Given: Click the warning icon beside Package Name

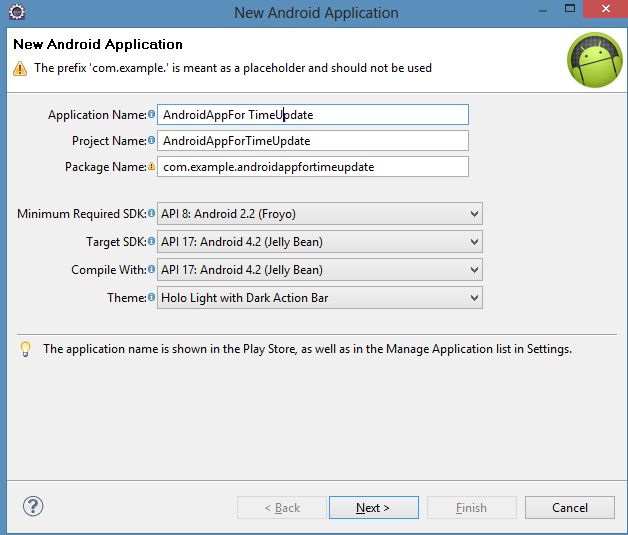Looking at the screenshot, I should pos(152,167).
